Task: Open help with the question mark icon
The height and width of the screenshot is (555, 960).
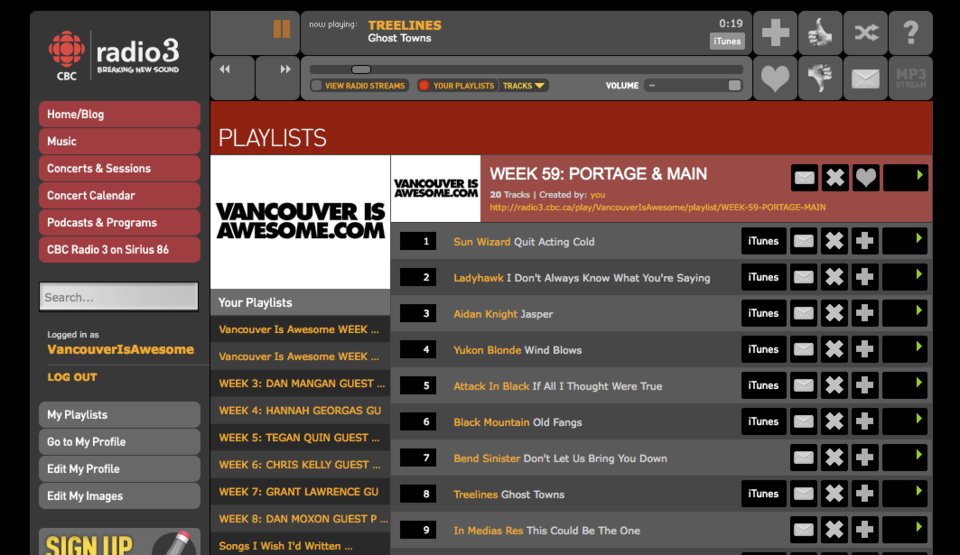Action: coord(911,32)
